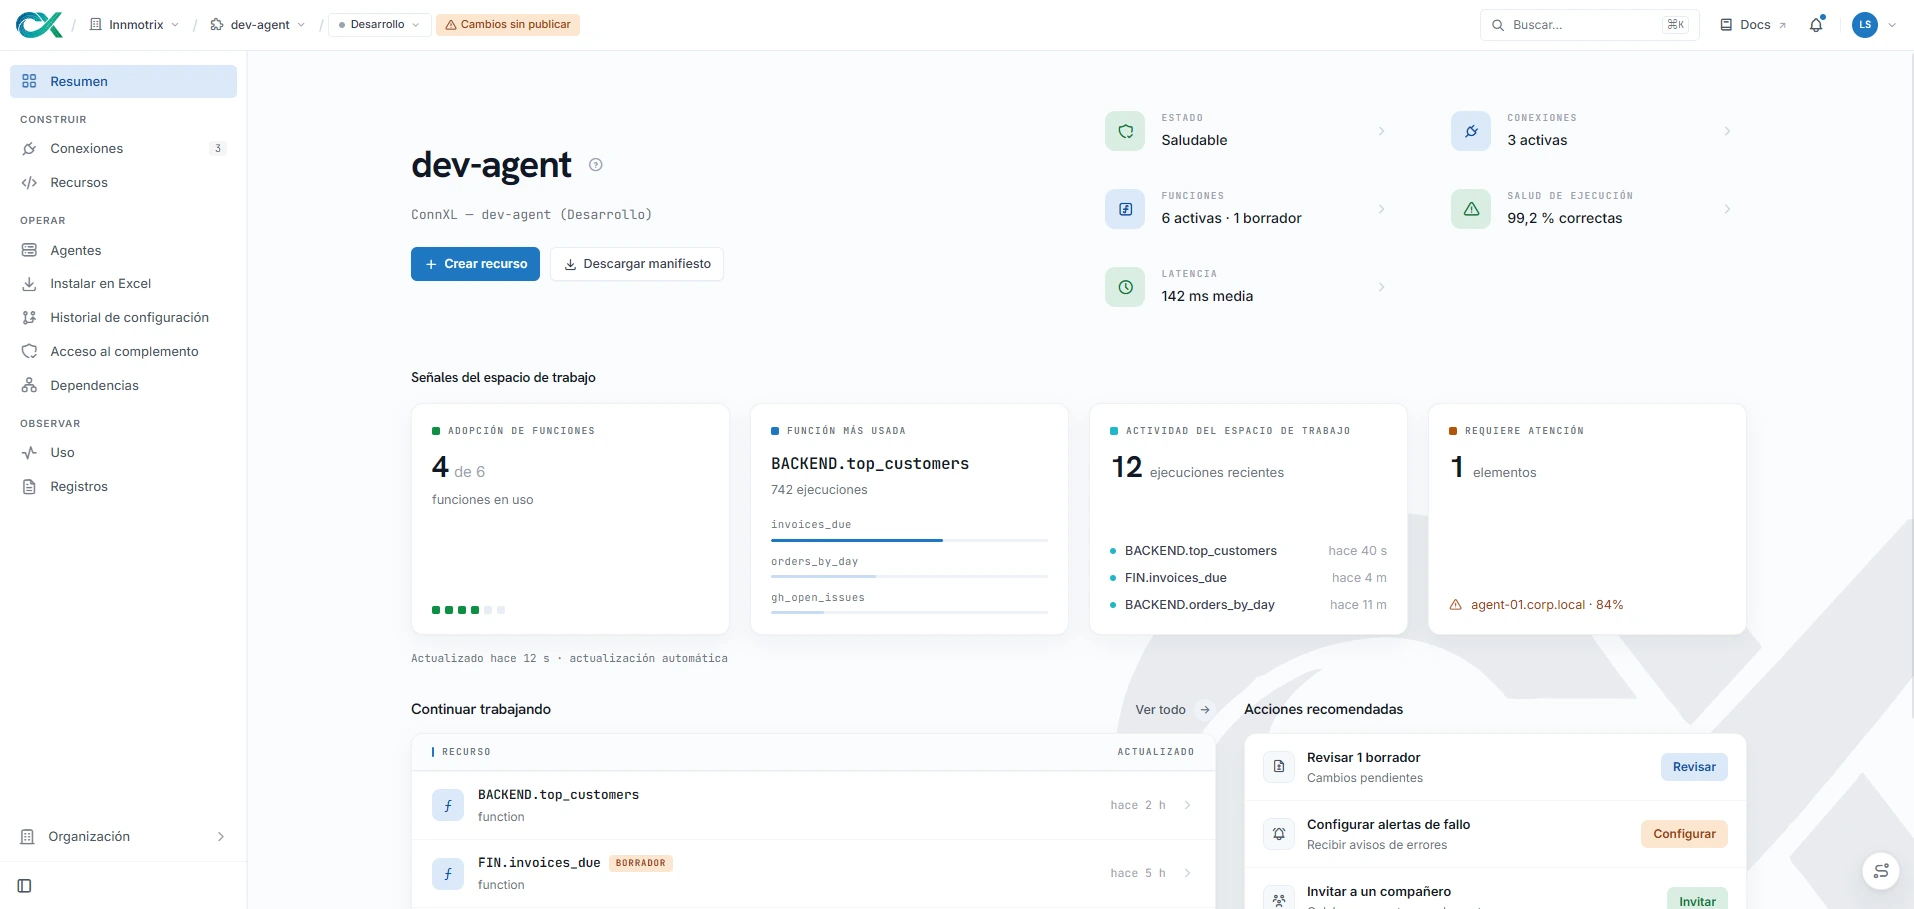Click the bell icon beside Configurar alertas de fallo

tap(1279, 834)
